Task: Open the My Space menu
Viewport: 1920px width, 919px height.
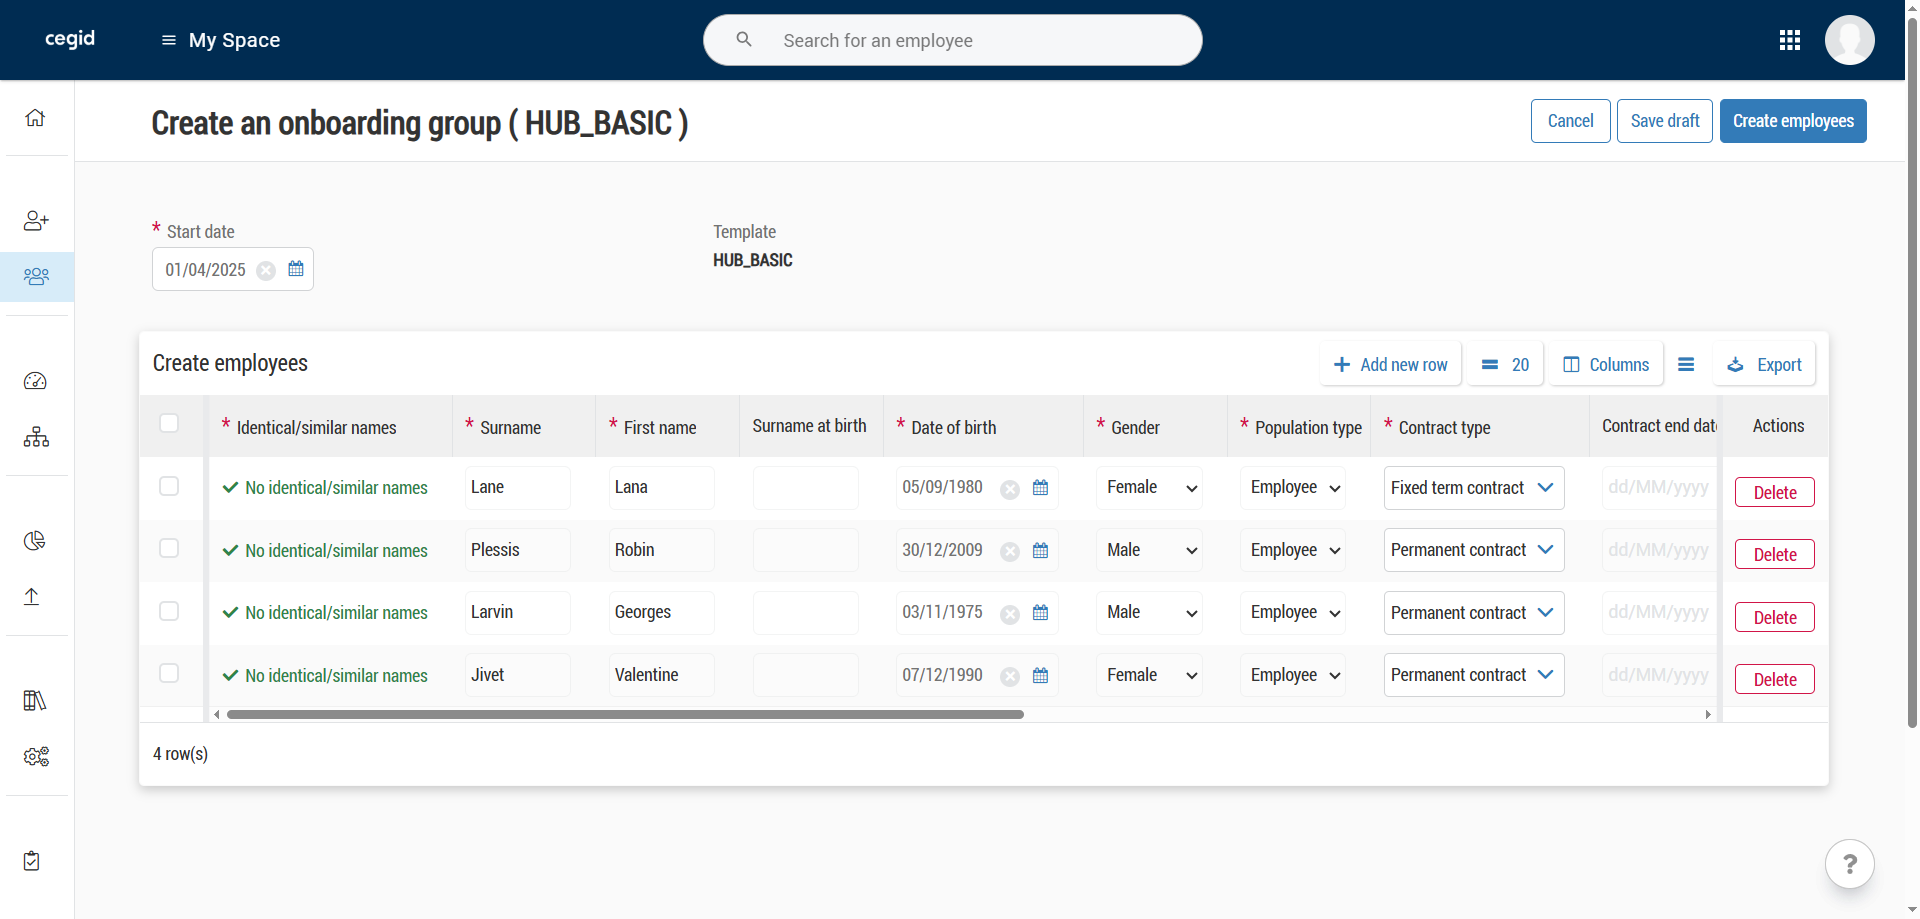Action: pos(221,40)
